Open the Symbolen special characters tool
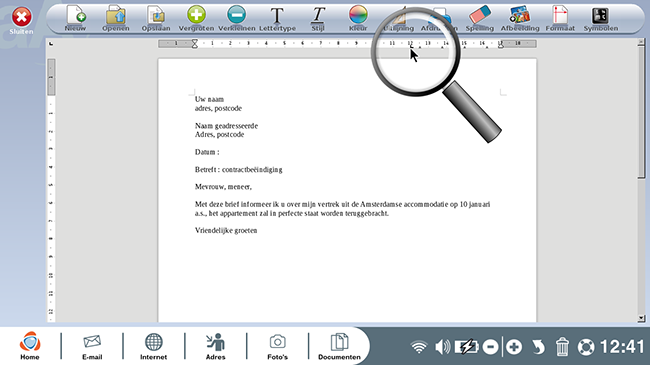This screenshot has width=650, height=365. point(601,18)
